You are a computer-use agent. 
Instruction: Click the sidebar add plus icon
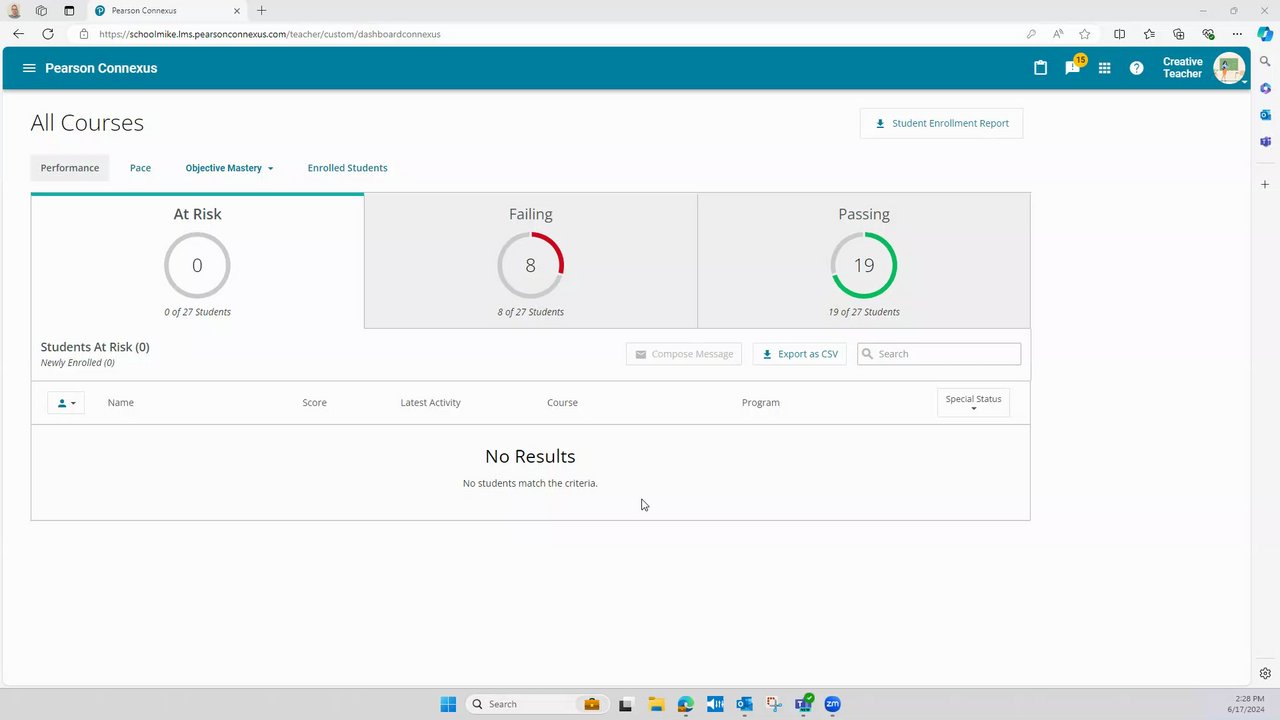(x=1265, y=184)
